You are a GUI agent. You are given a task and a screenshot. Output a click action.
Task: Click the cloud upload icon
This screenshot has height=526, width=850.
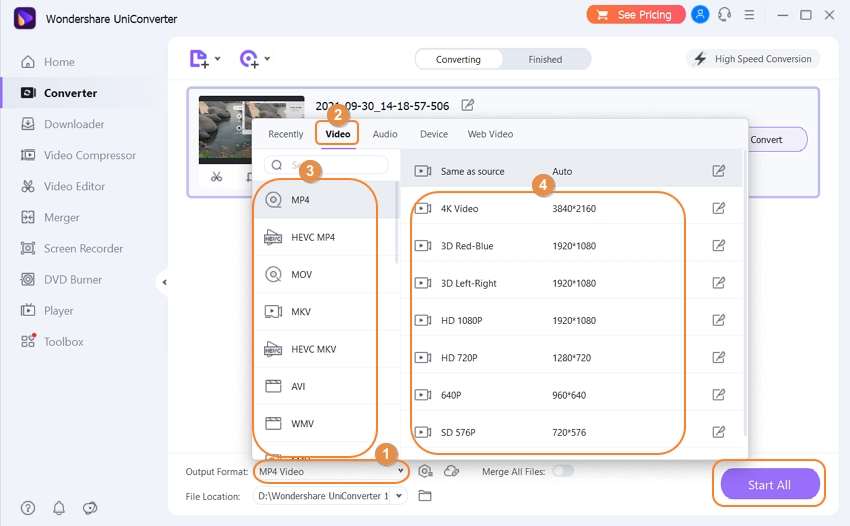point(451,471)
